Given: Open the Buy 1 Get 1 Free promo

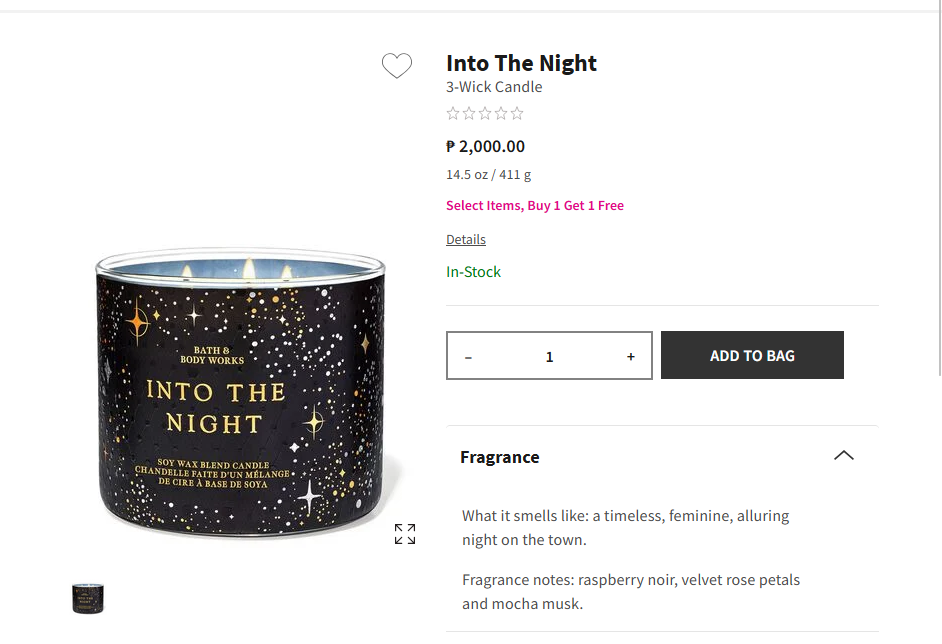Looking at the screenshot, I should pyautogui.click(x=535, y=206).
